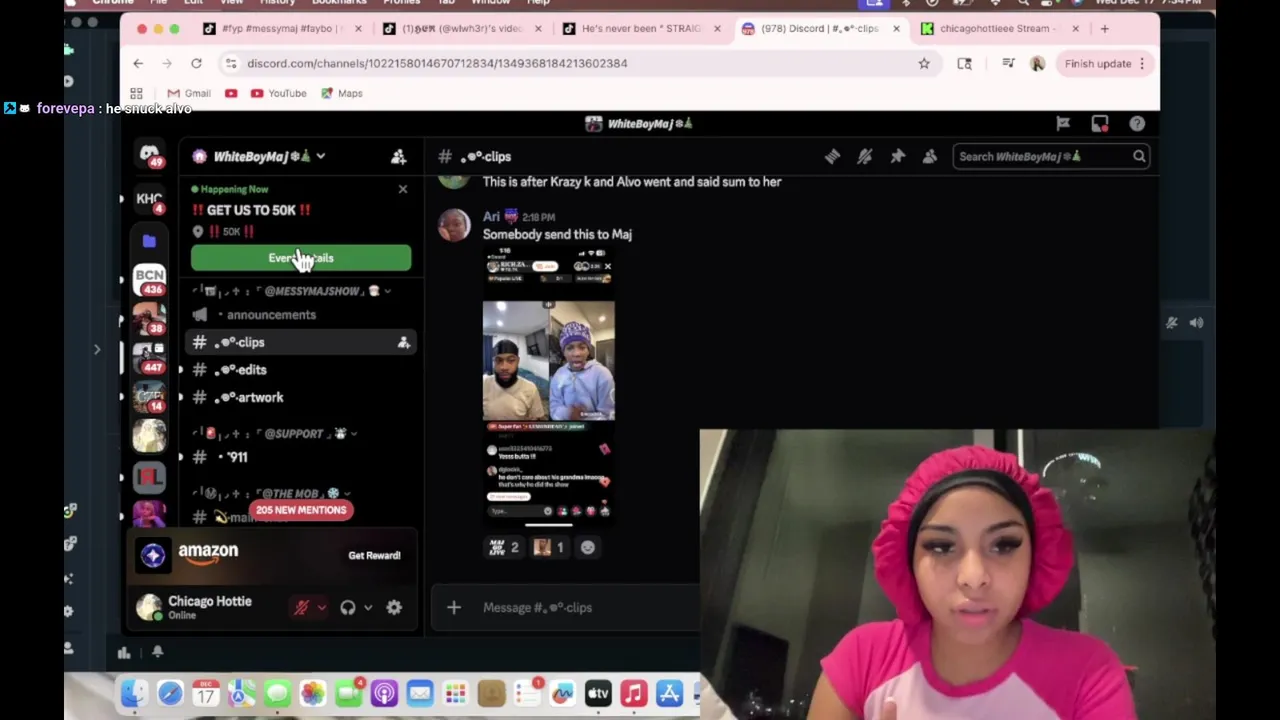1280x720 pixels.
Task: Open the Discord inbox icon with red dot
Action: [x=1100, y=124]
